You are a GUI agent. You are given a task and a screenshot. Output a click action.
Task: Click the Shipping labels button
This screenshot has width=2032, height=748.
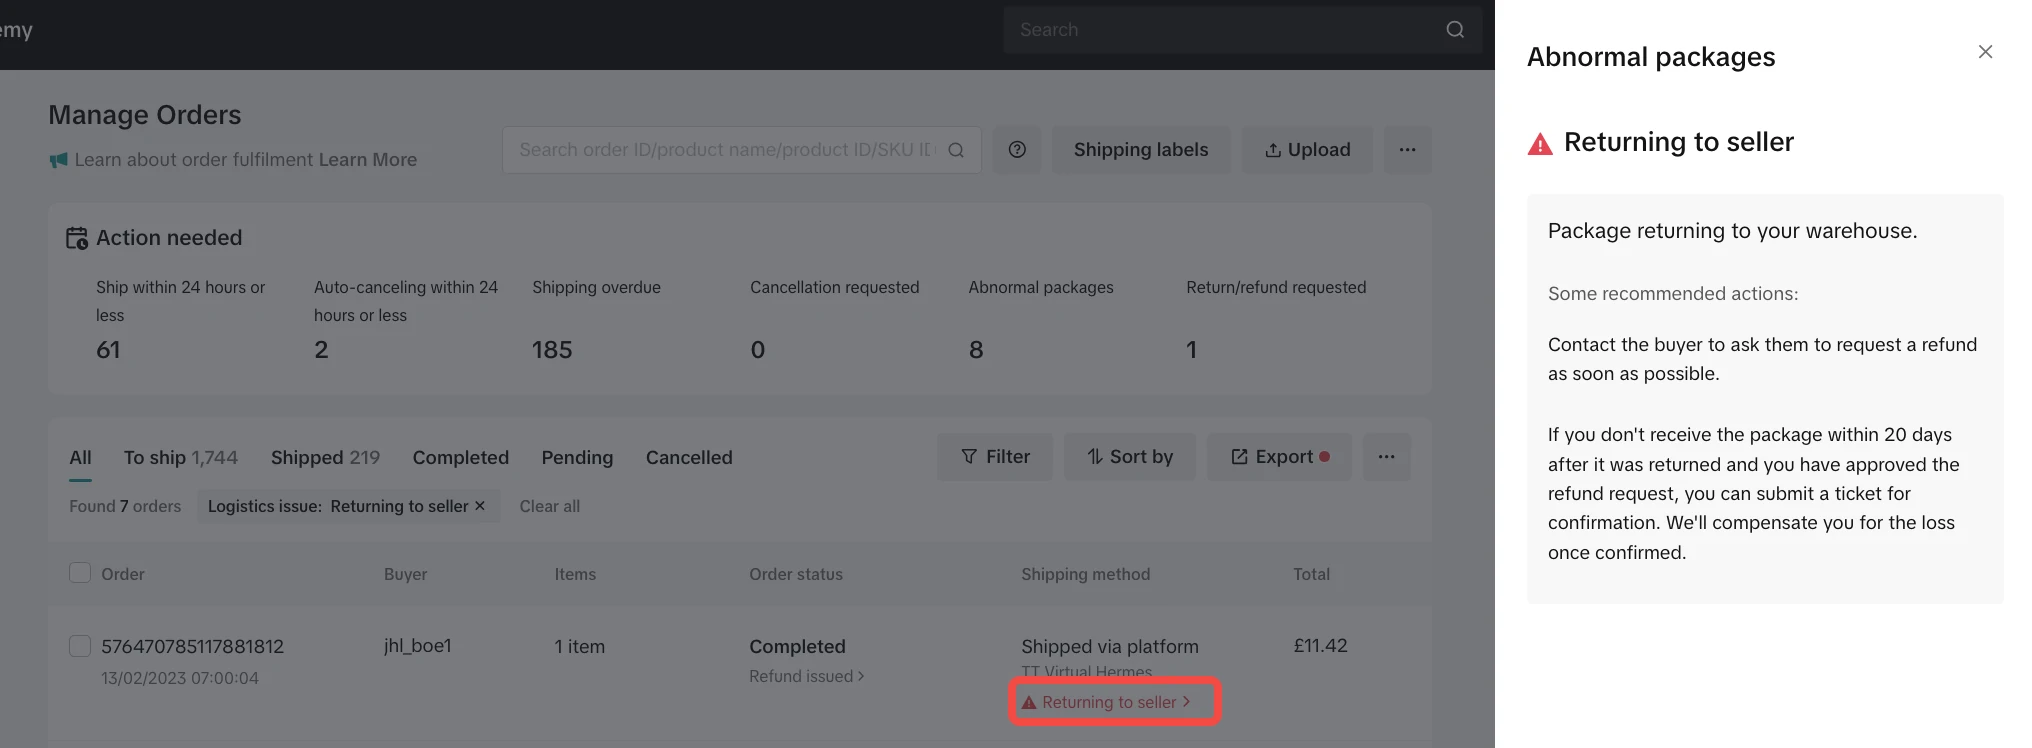[1141, 150]
